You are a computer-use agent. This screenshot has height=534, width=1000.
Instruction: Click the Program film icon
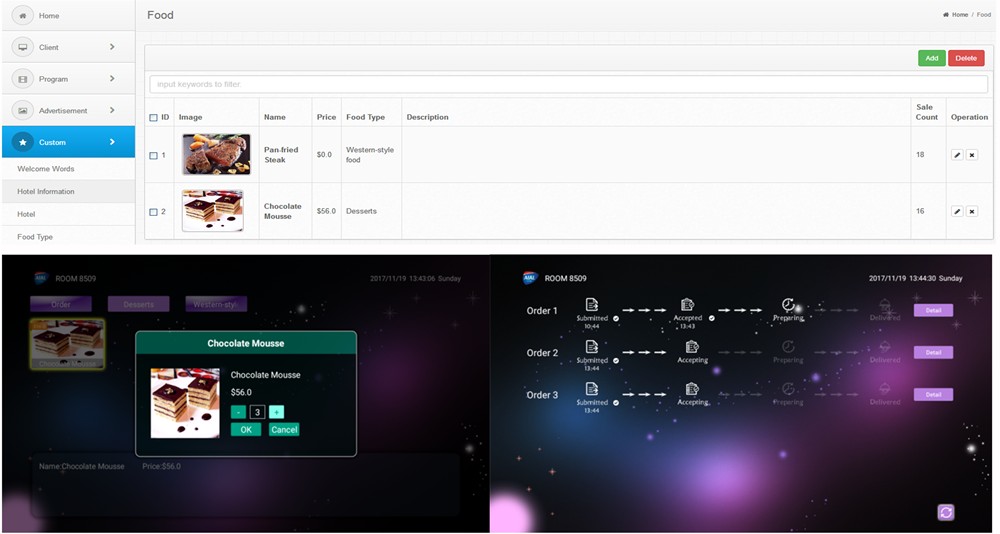point(23,79)
